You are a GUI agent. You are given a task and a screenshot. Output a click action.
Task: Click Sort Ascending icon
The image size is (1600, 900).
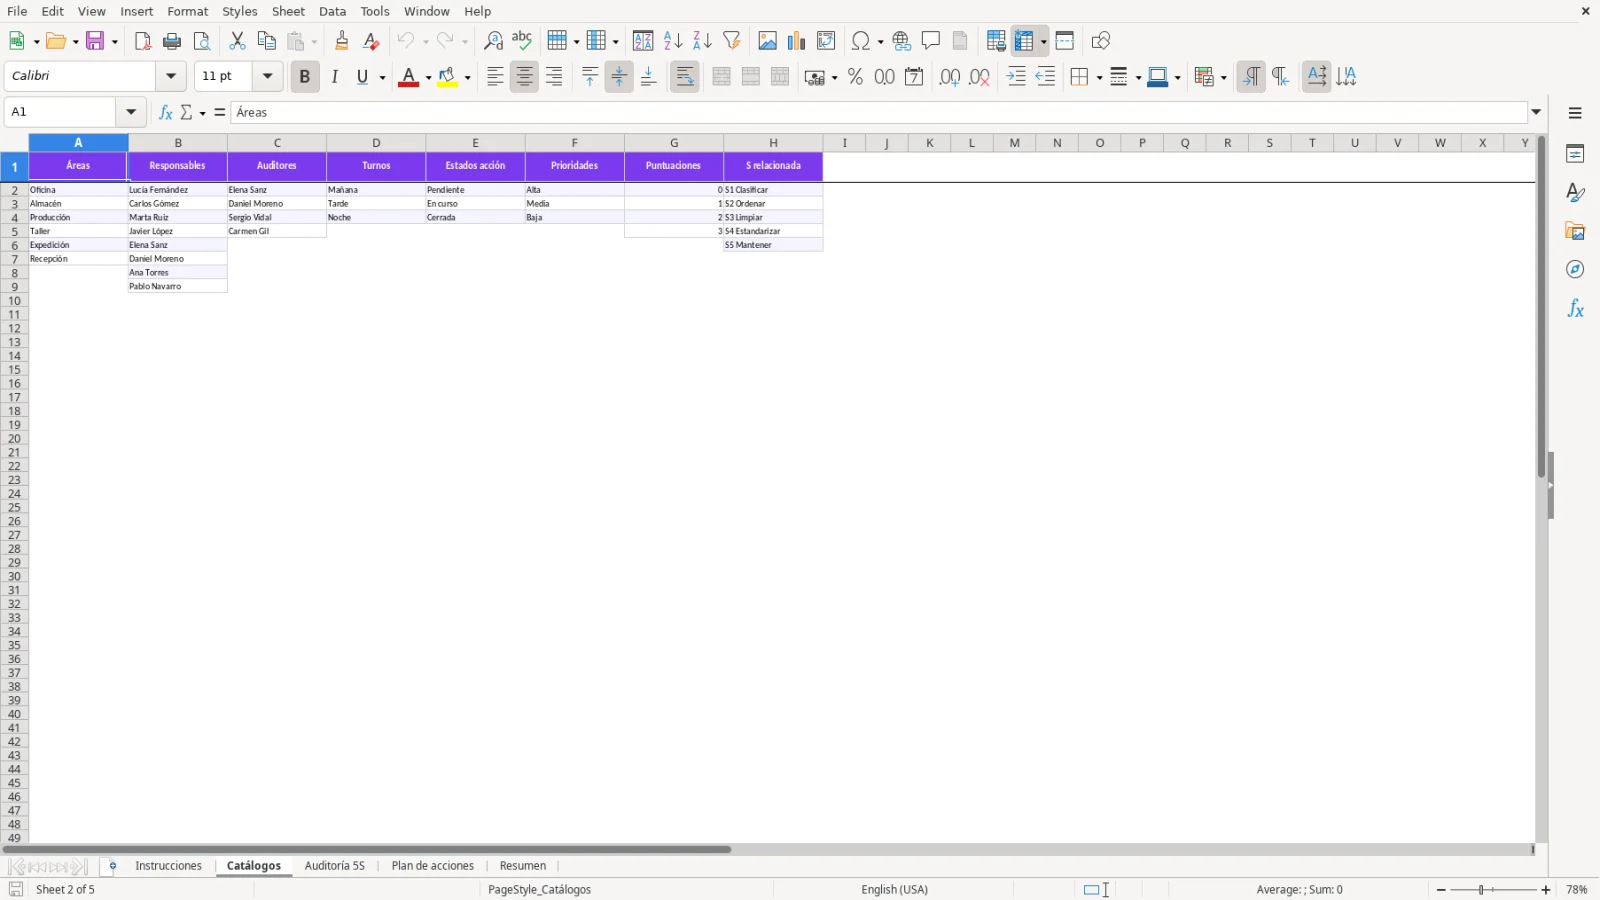tap(673, 41)
